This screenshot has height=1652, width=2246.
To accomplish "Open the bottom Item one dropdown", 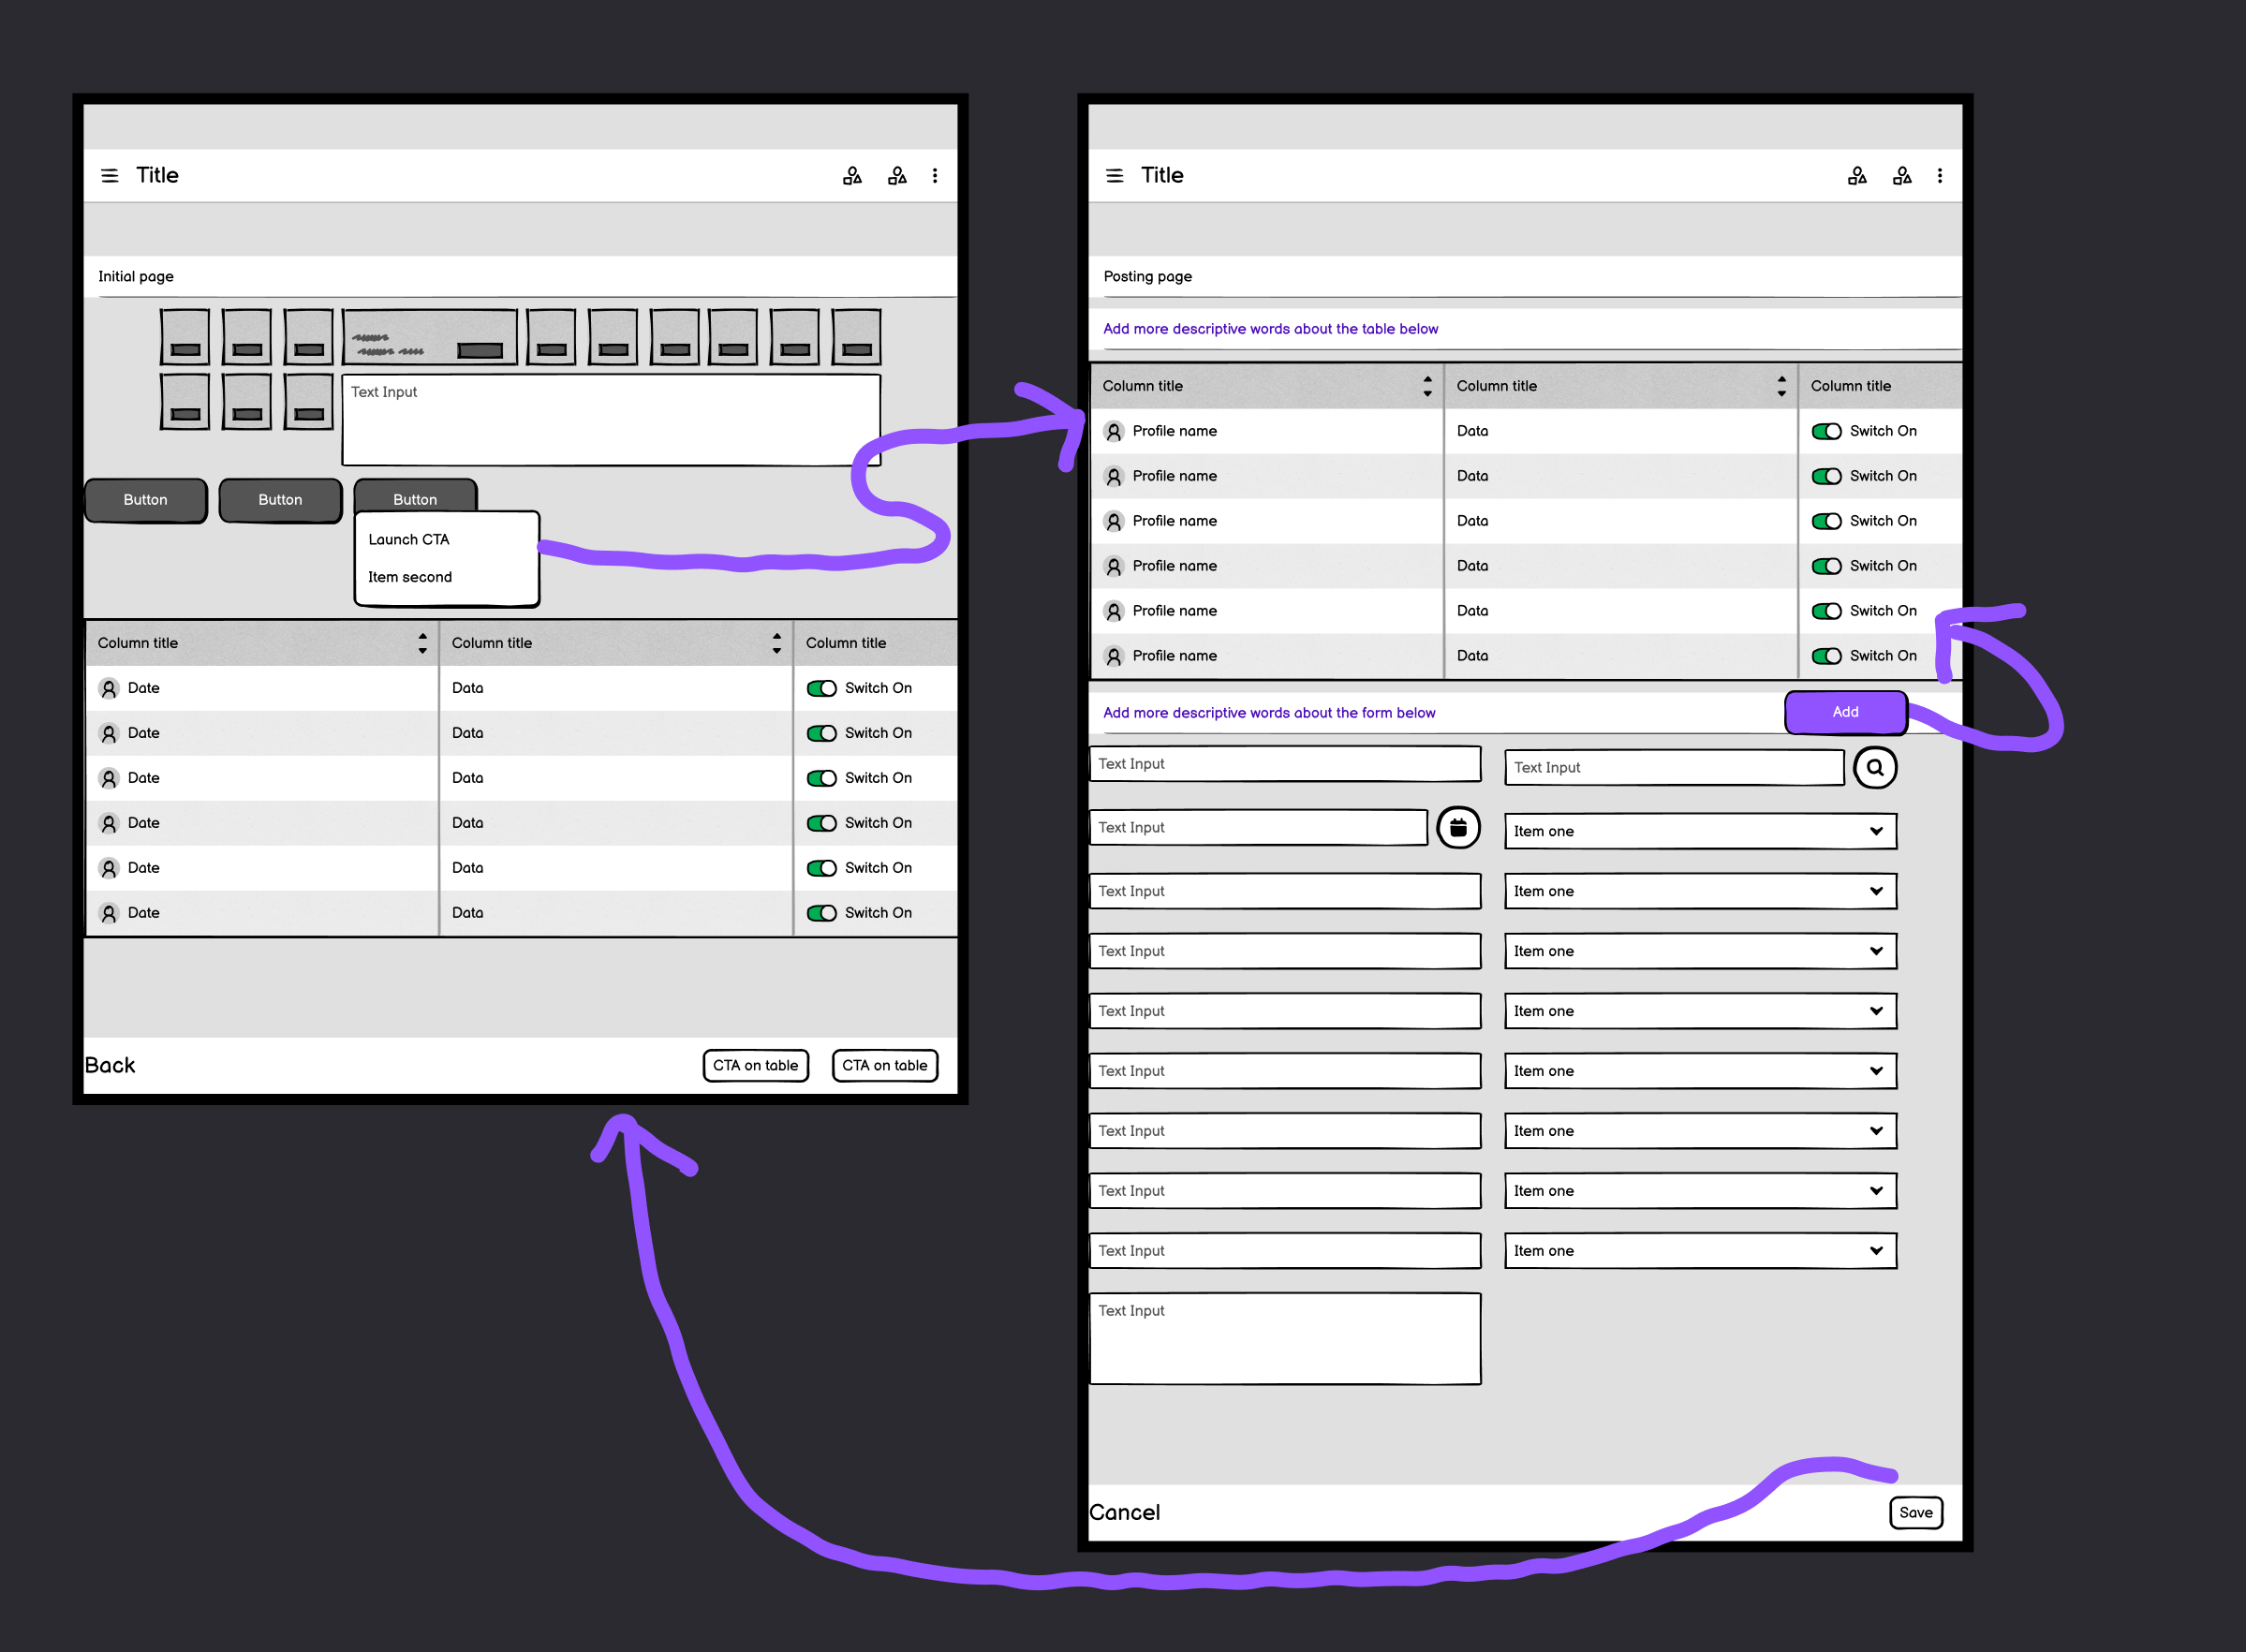I will tap(1700, 1250).
